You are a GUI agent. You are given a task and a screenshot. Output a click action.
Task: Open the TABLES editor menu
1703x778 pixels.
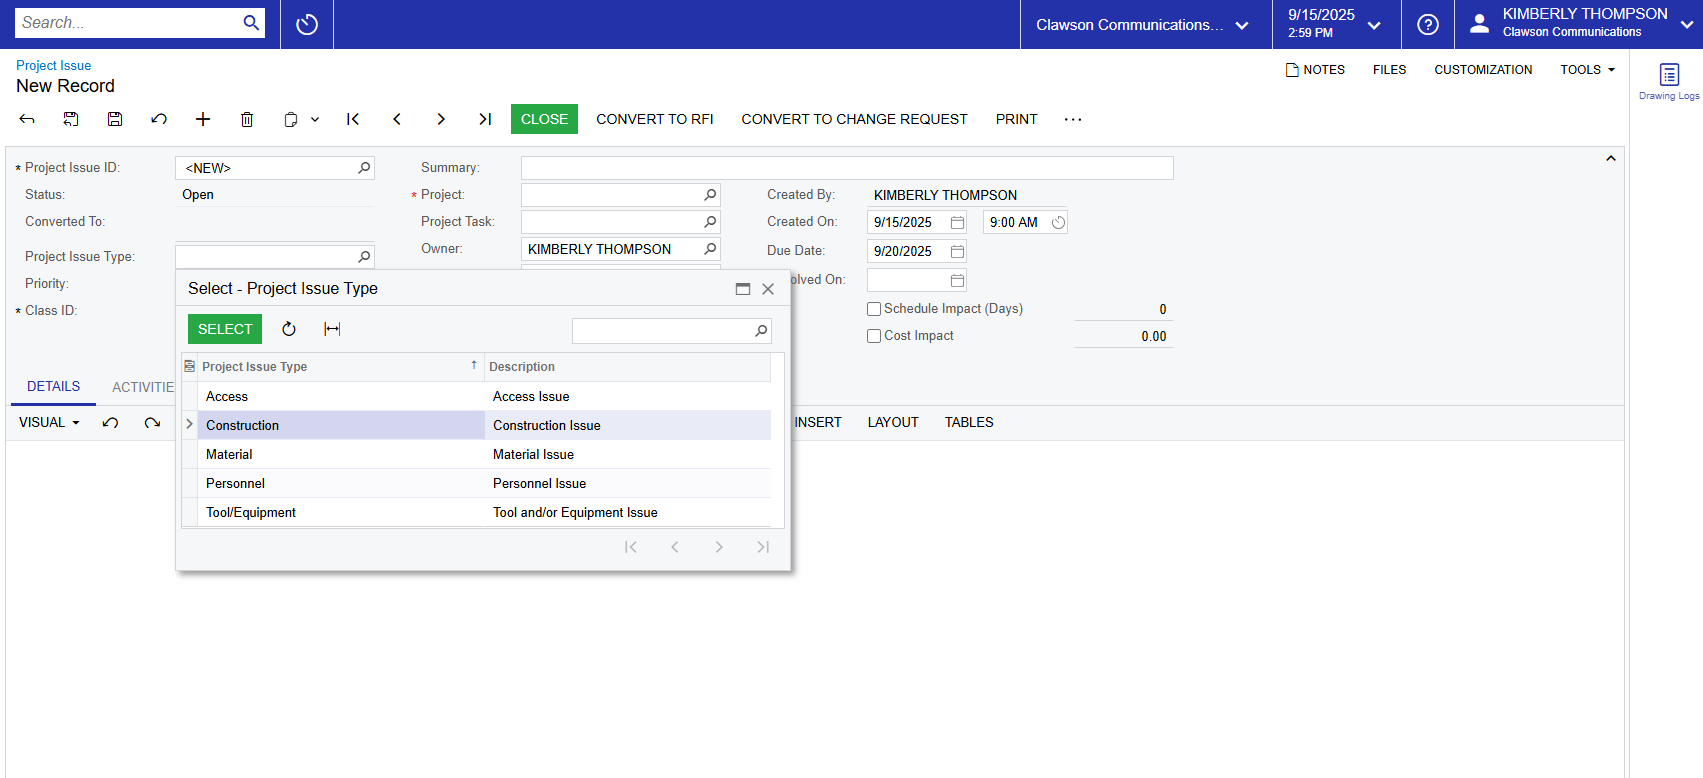tap(968, 423)
